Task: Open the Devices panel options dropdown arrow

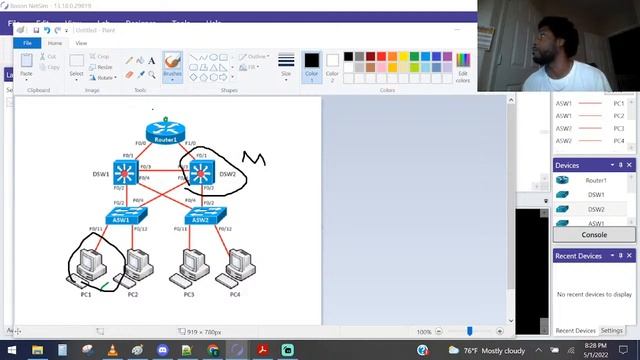Action: 612,165
